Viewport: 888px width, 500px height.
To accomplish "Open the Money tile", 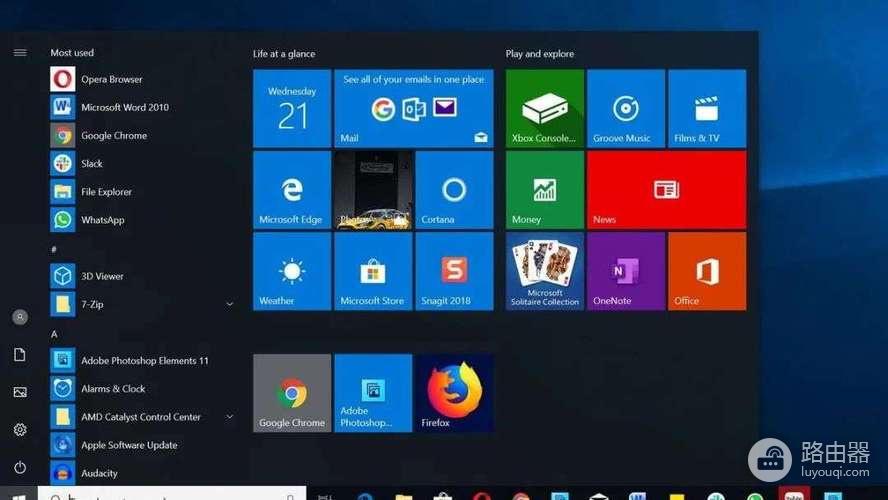I will tap(545, 190).
